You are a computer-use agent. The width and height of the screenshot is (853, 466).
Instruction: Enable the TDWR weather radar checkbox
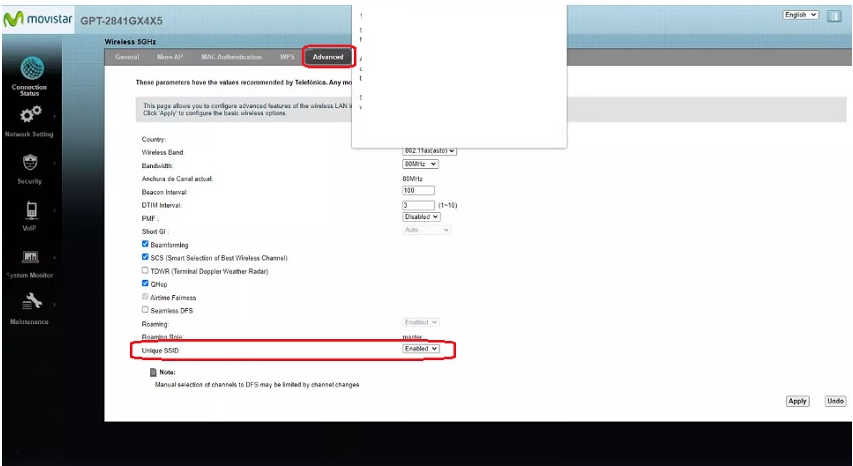point(146,270)
